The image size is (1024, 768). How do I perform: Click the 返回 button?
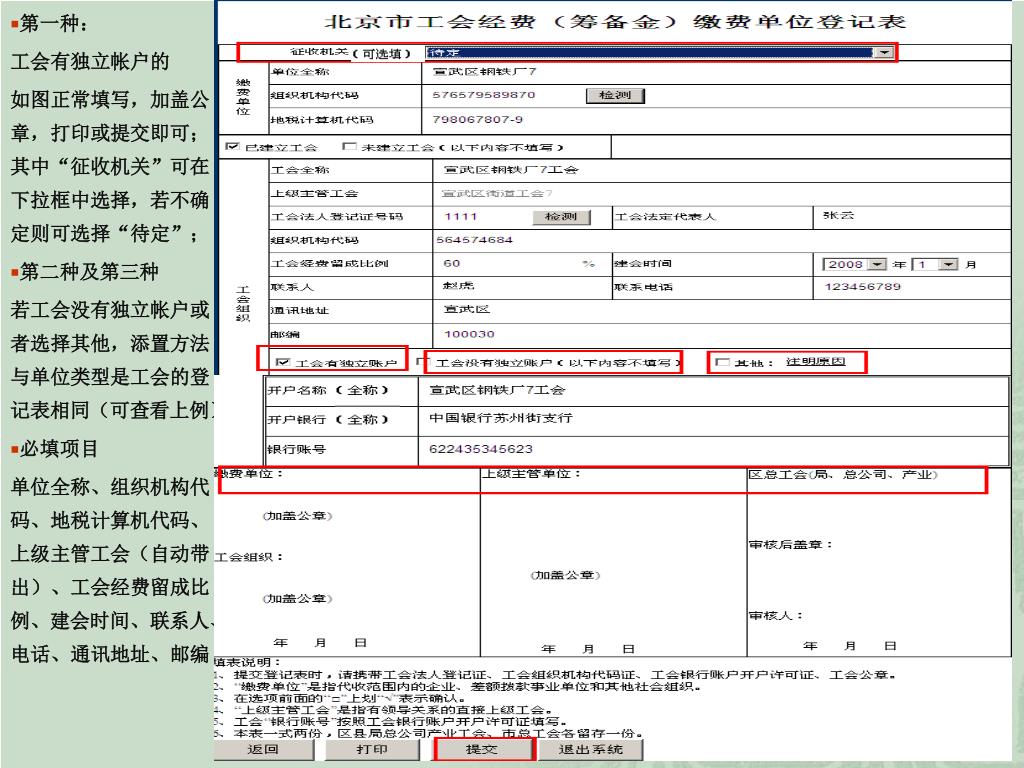tap(264, 750)
